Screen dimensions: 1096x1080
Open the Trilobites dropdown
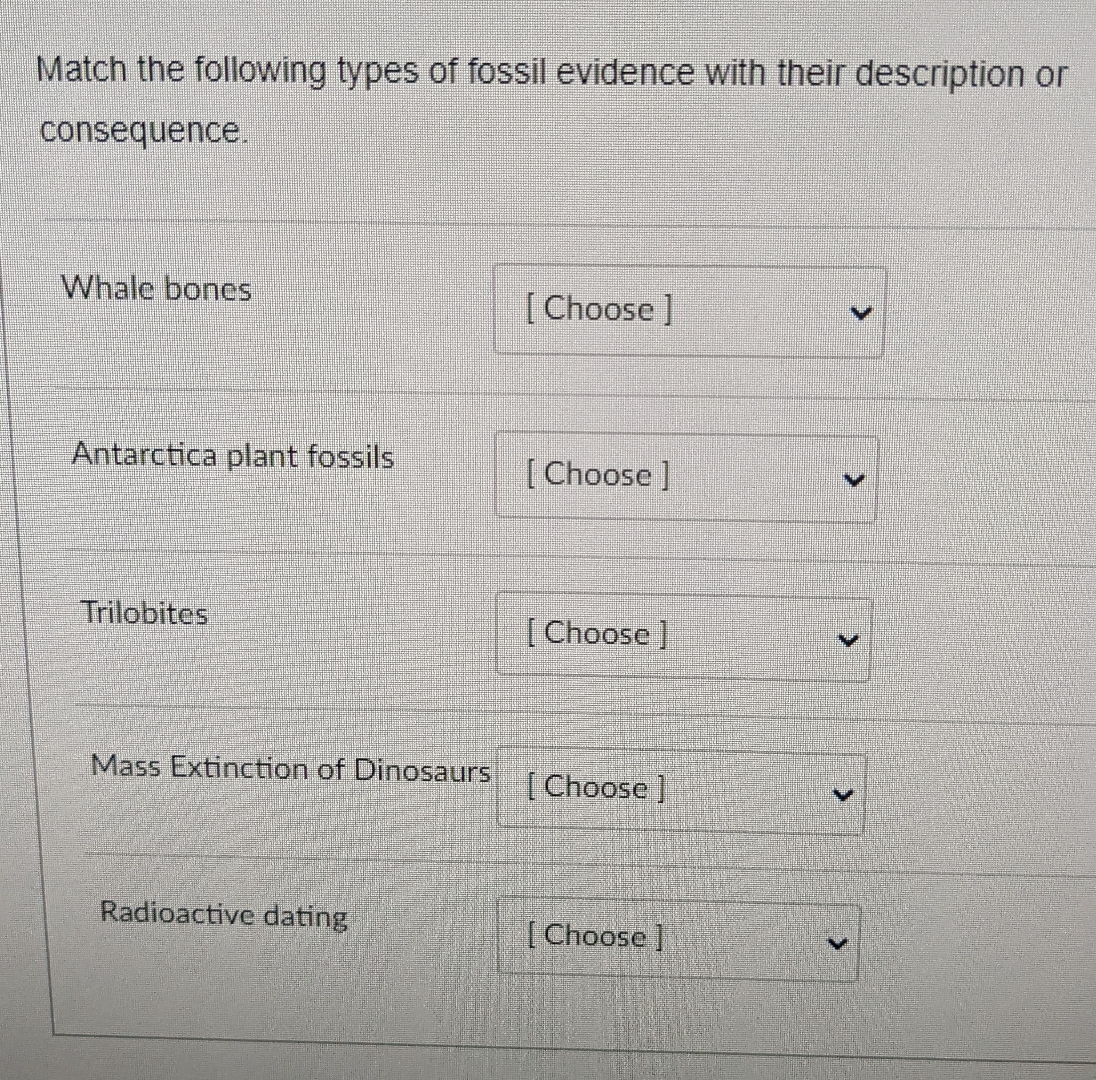[684, 634]
